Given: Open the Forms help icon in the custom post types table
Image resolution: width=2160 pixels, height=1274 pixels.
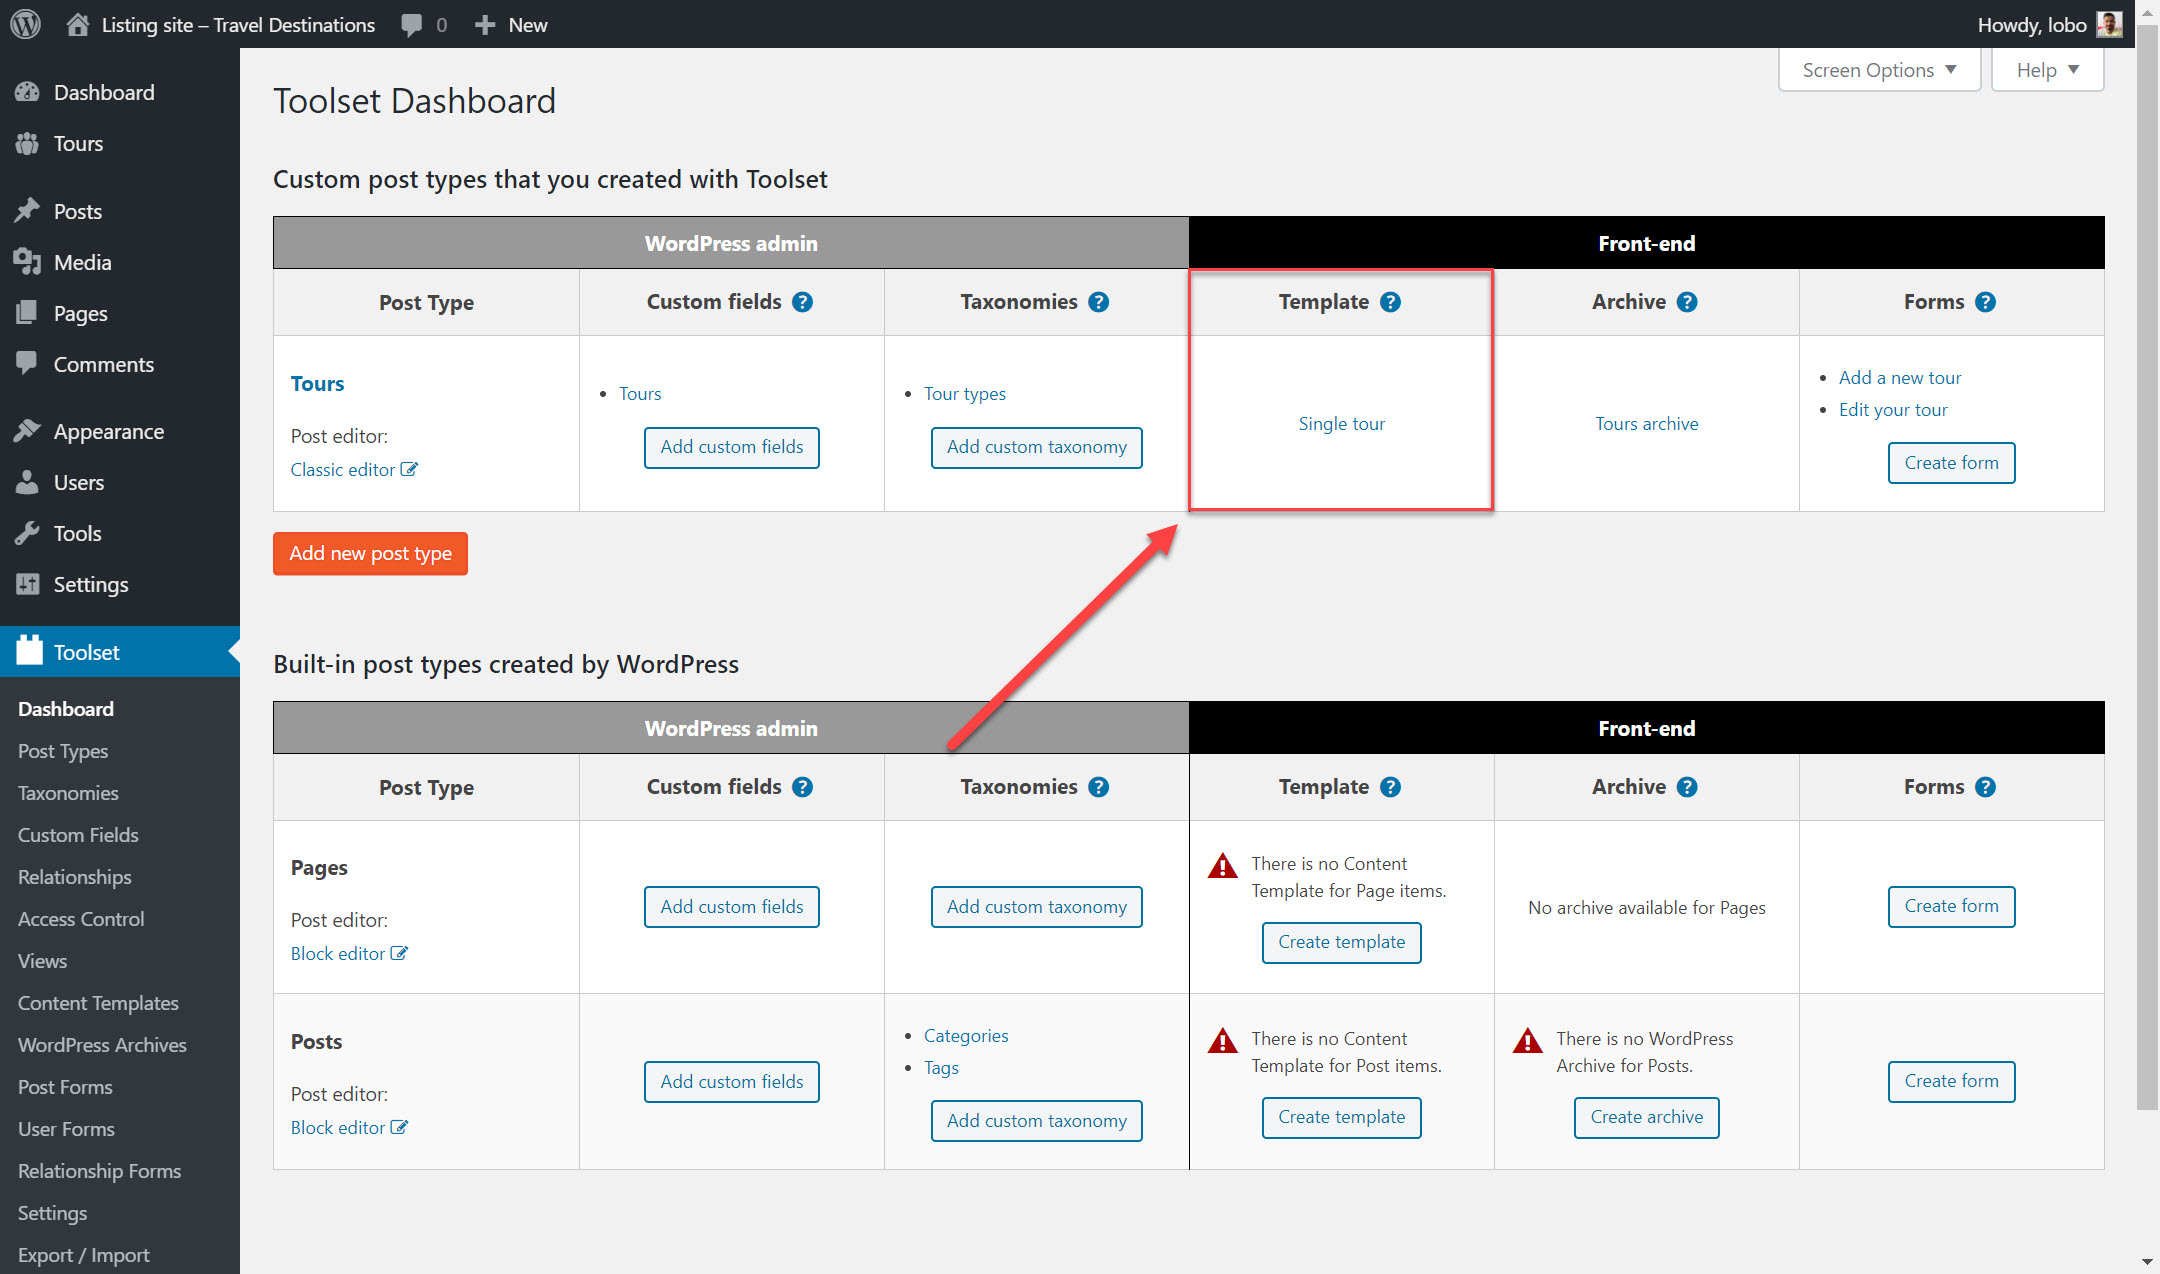Looking at the screenshot, I should tap(1985, 302).
